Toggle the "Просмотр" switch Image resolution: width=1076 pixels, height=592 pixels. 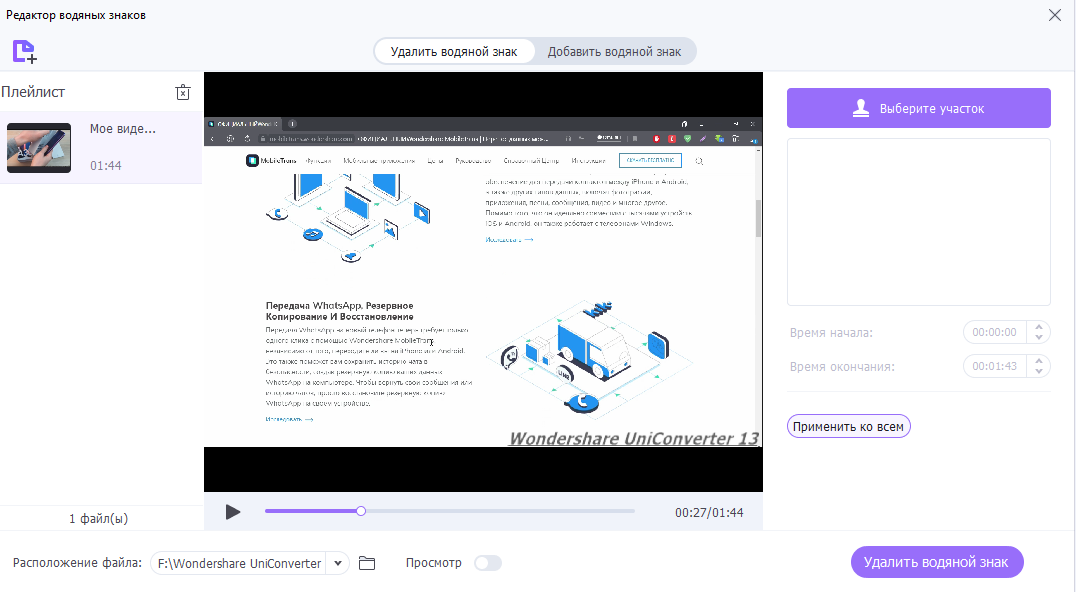coord(488,563)
